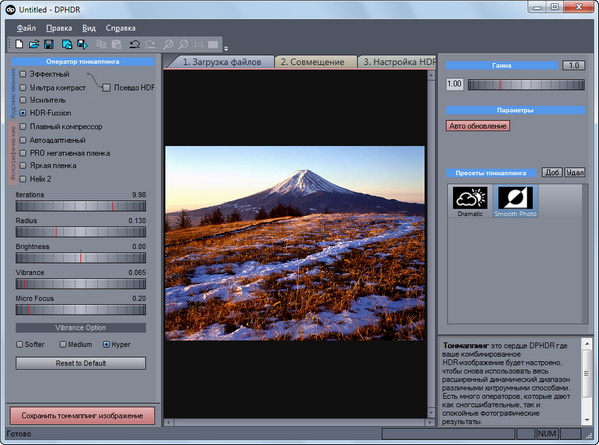Image resolution: width=599 pixels, height=445 pixels.
Task: Click the gamma value field showing 1.00
Action: (455, 84)
